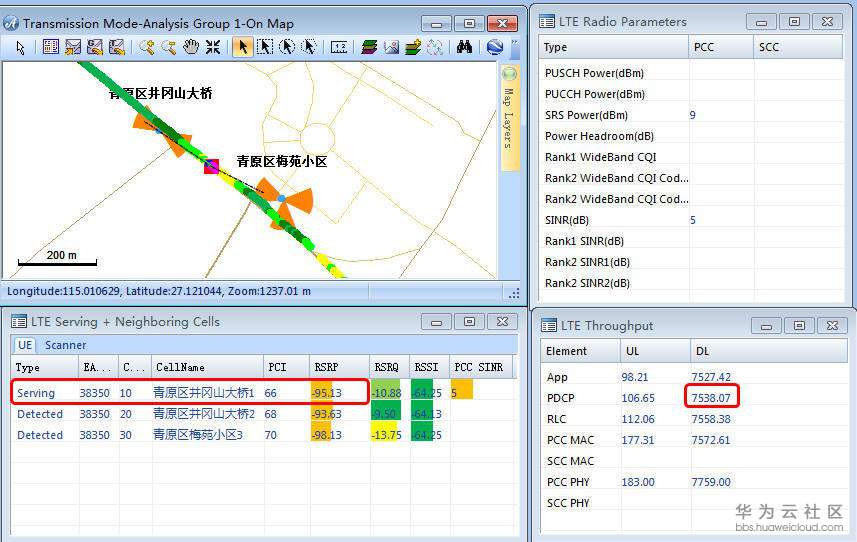Click the Power Headroom(dB) parameter row

tap(690, 136)
